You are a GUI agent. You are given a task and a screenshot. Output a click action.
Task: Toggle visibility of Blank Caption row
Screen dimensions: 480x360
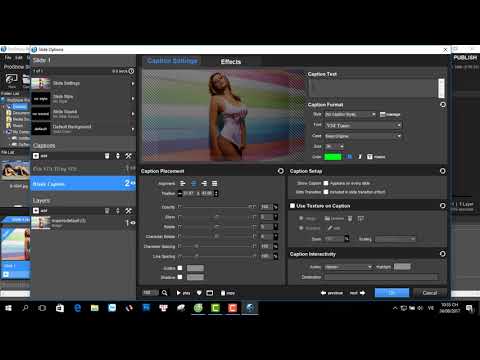(x=133, y=183)
